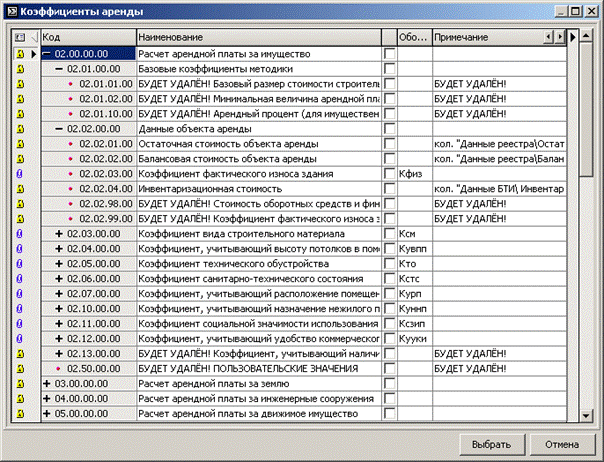The height and width of the screenshot is (462, 604).
Task: Click the black right-arrow panel icon in header
Action: (x=573, y=37)
